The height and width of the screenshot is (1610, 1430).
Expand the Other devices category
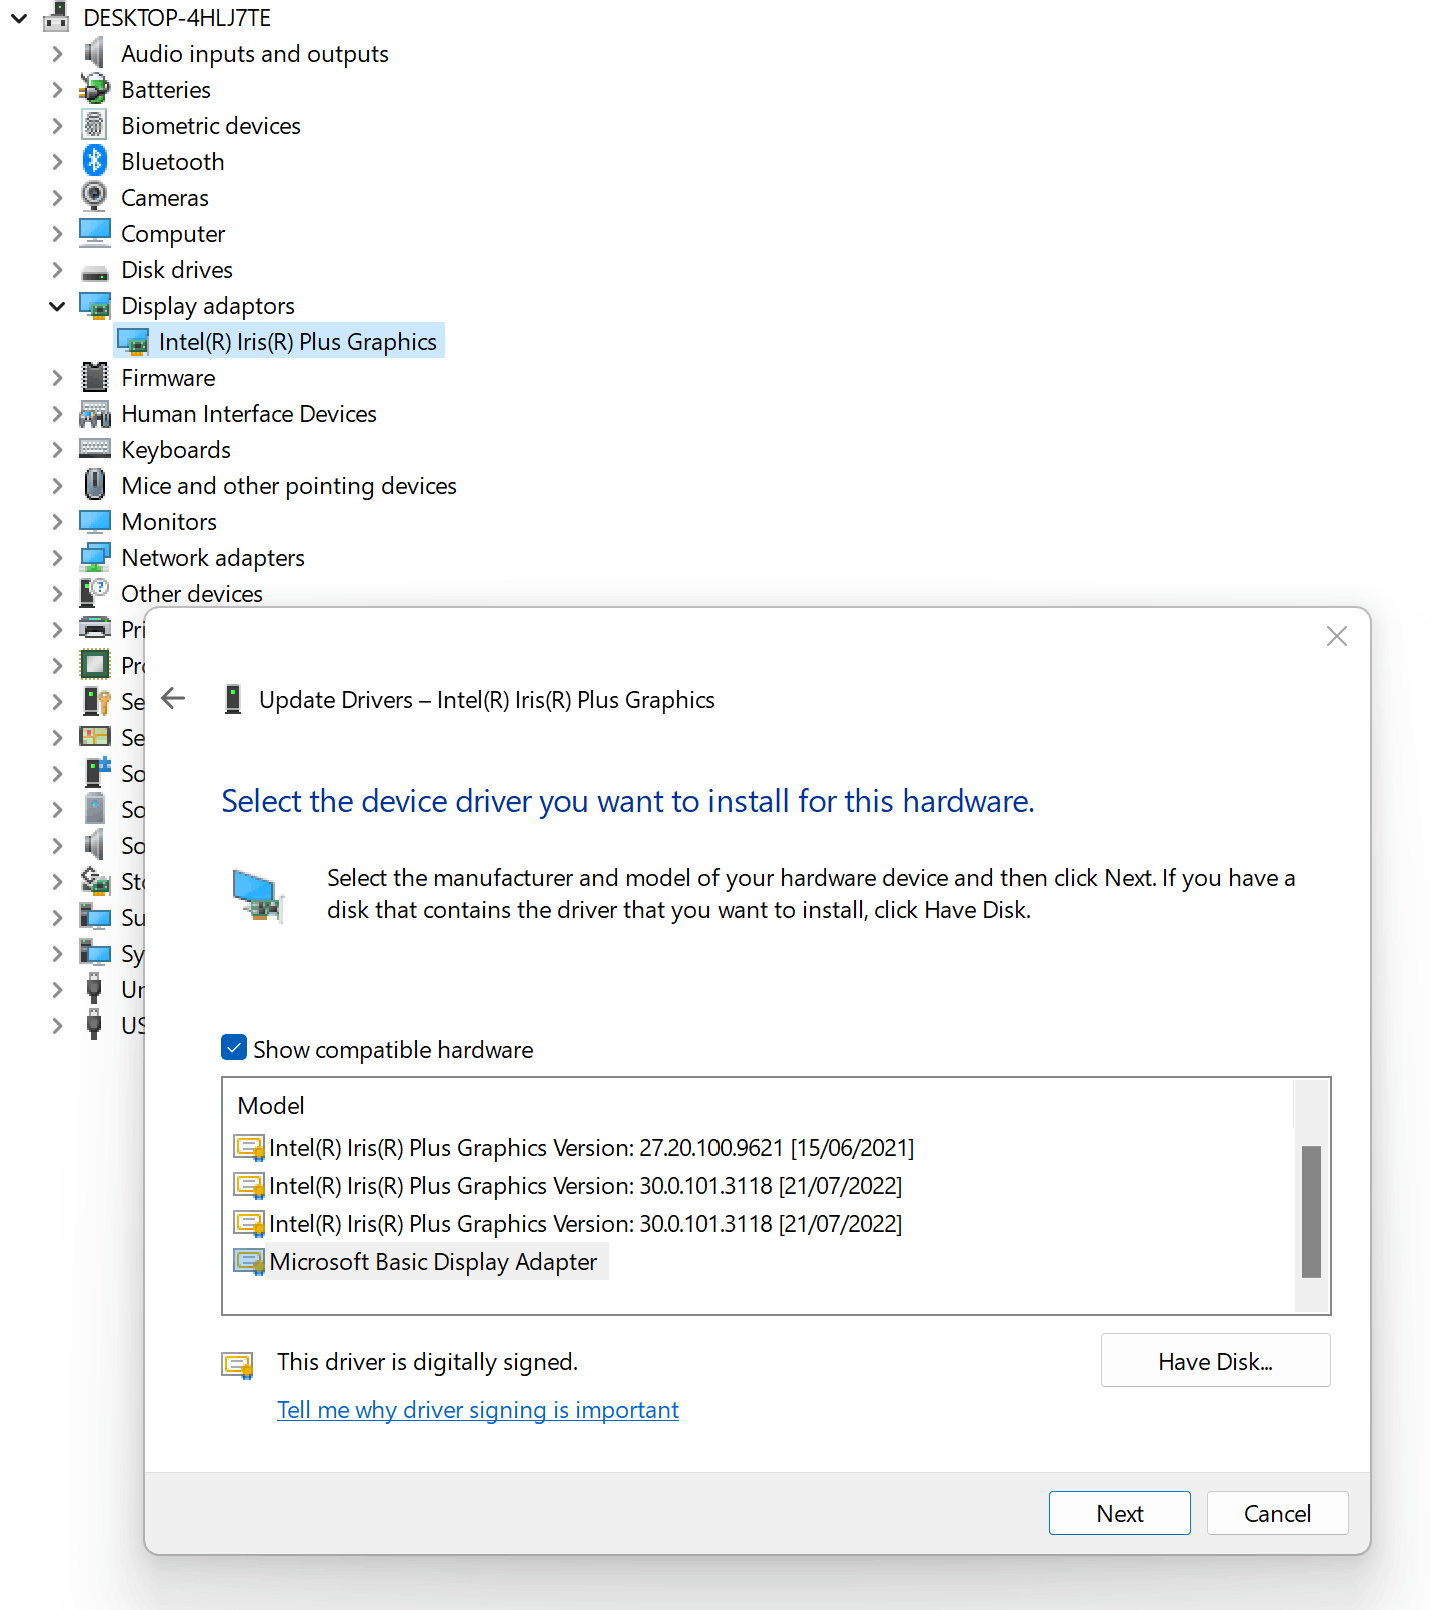57,593
